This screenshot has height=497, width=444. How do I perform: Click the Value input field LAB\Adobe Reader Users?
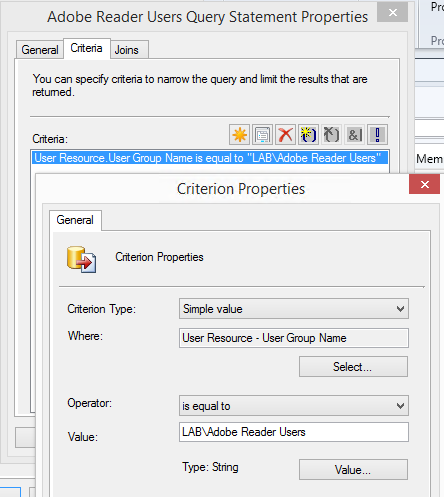click(x=294, y=432)
